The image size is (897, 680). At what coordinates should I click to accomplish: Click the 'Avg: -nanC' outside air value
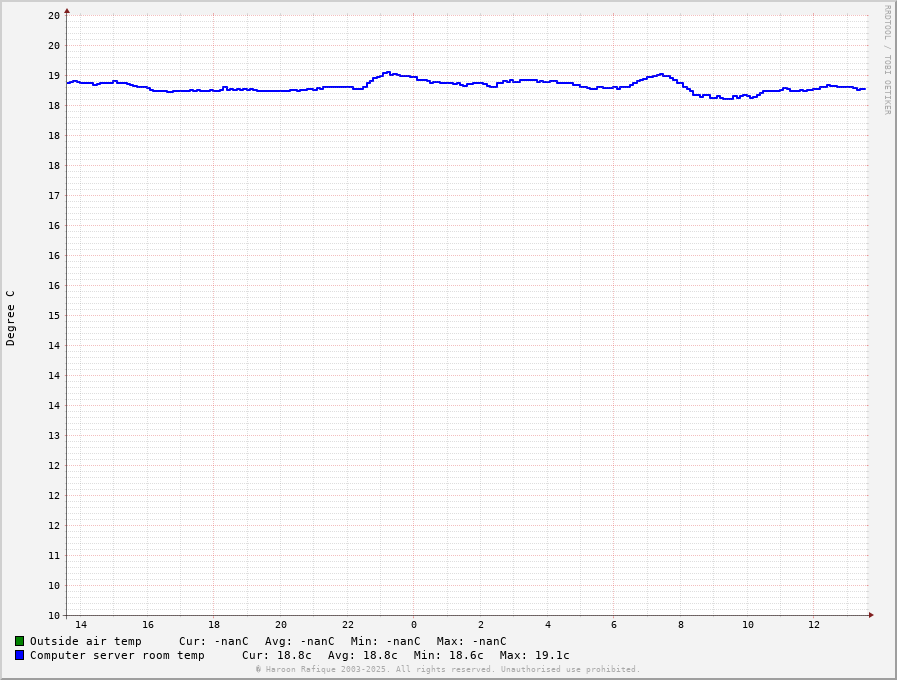(299, 641)
